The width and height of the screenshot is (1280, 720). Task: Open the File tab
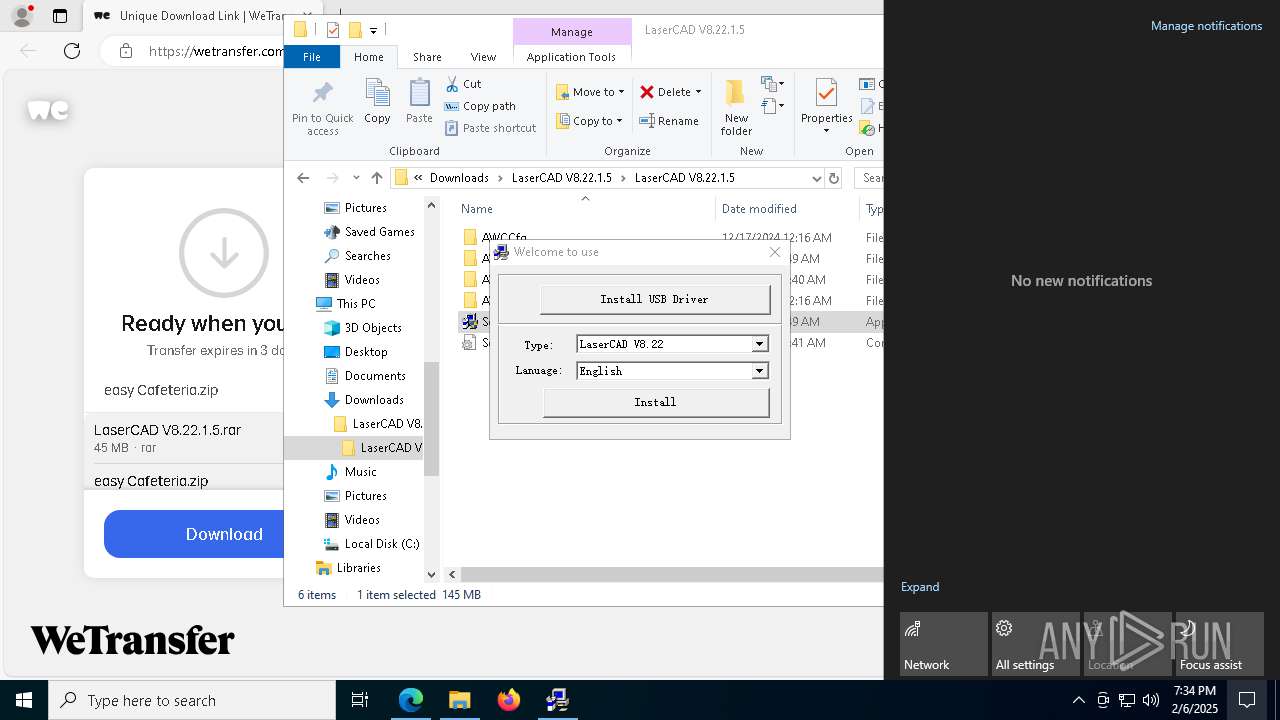(312, 57)
